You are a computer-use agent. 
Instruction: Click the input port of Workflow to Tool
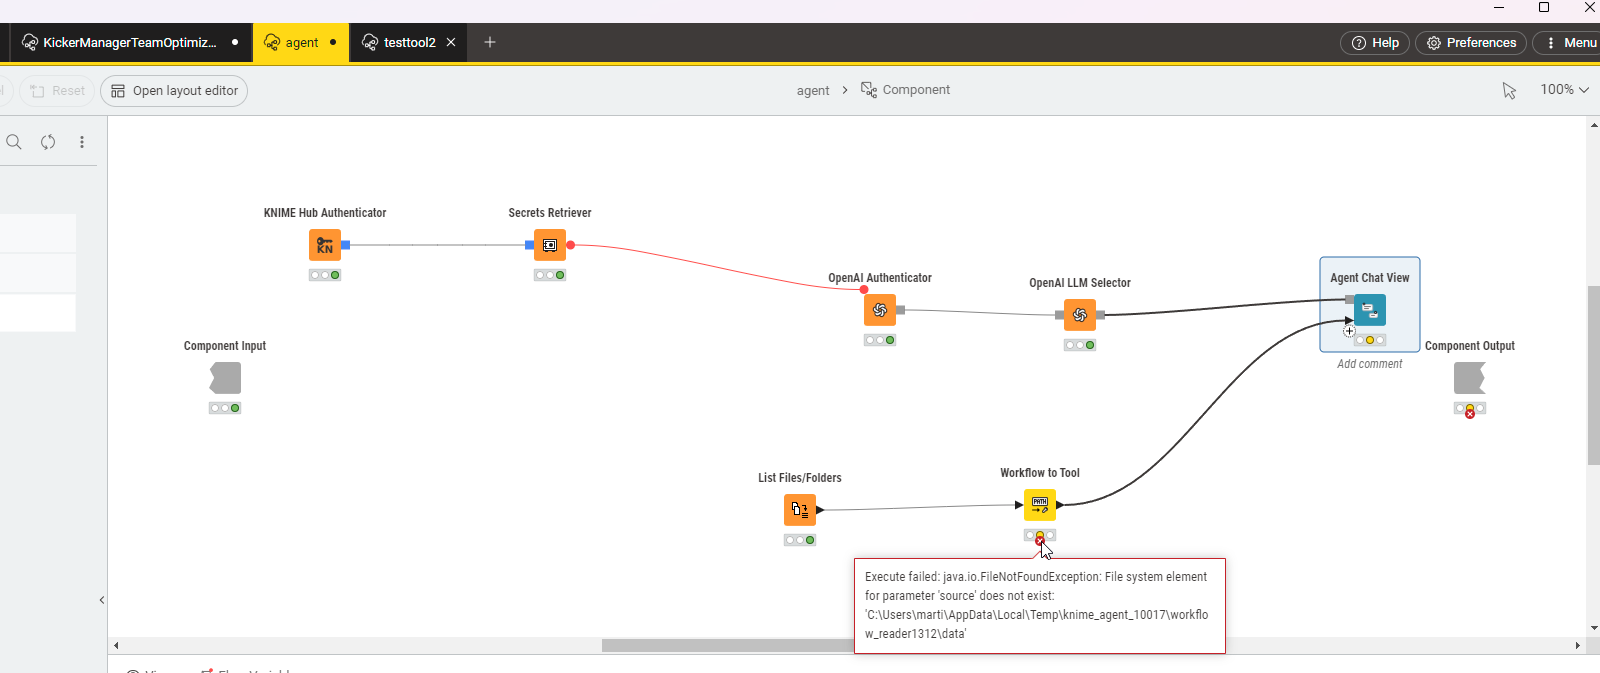[1019, 505]
